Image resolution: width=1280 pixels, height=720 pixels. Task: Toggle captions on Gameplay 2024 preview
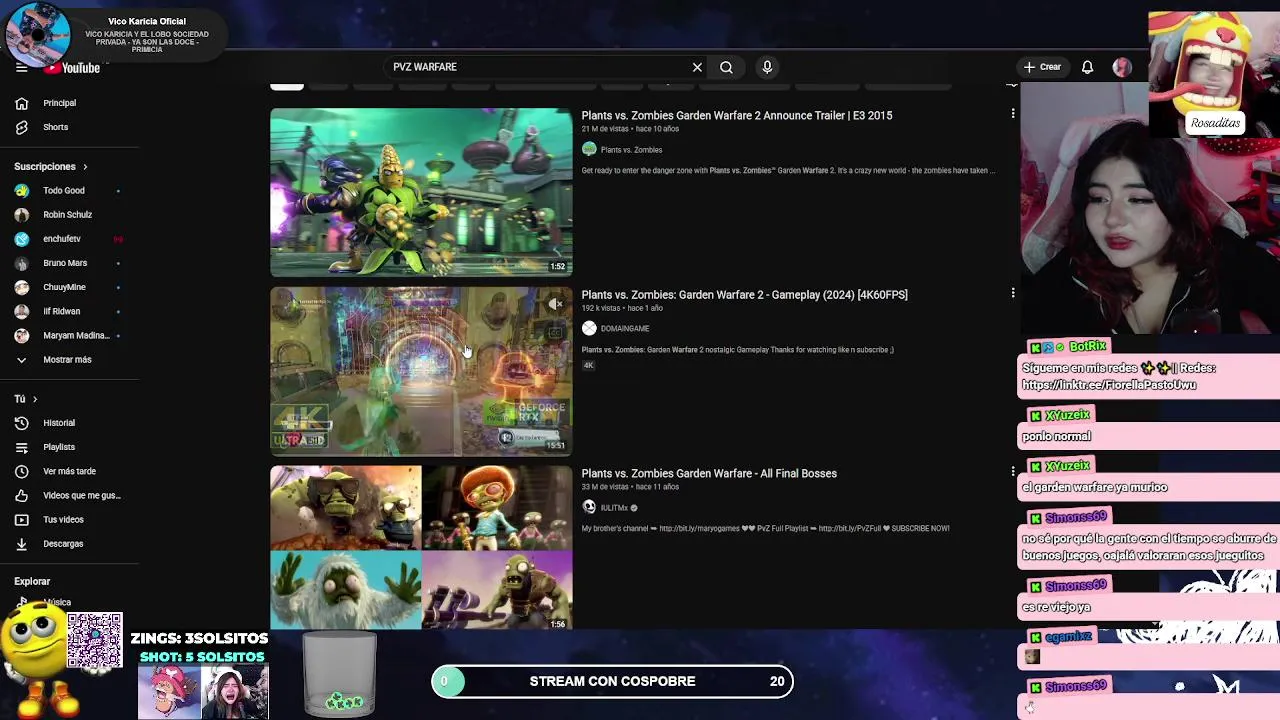click(x=555, y=332)
